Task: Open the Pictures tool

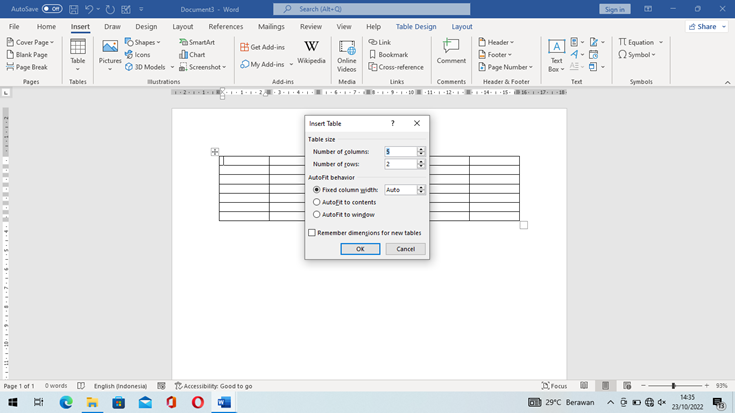Action: 110,55
